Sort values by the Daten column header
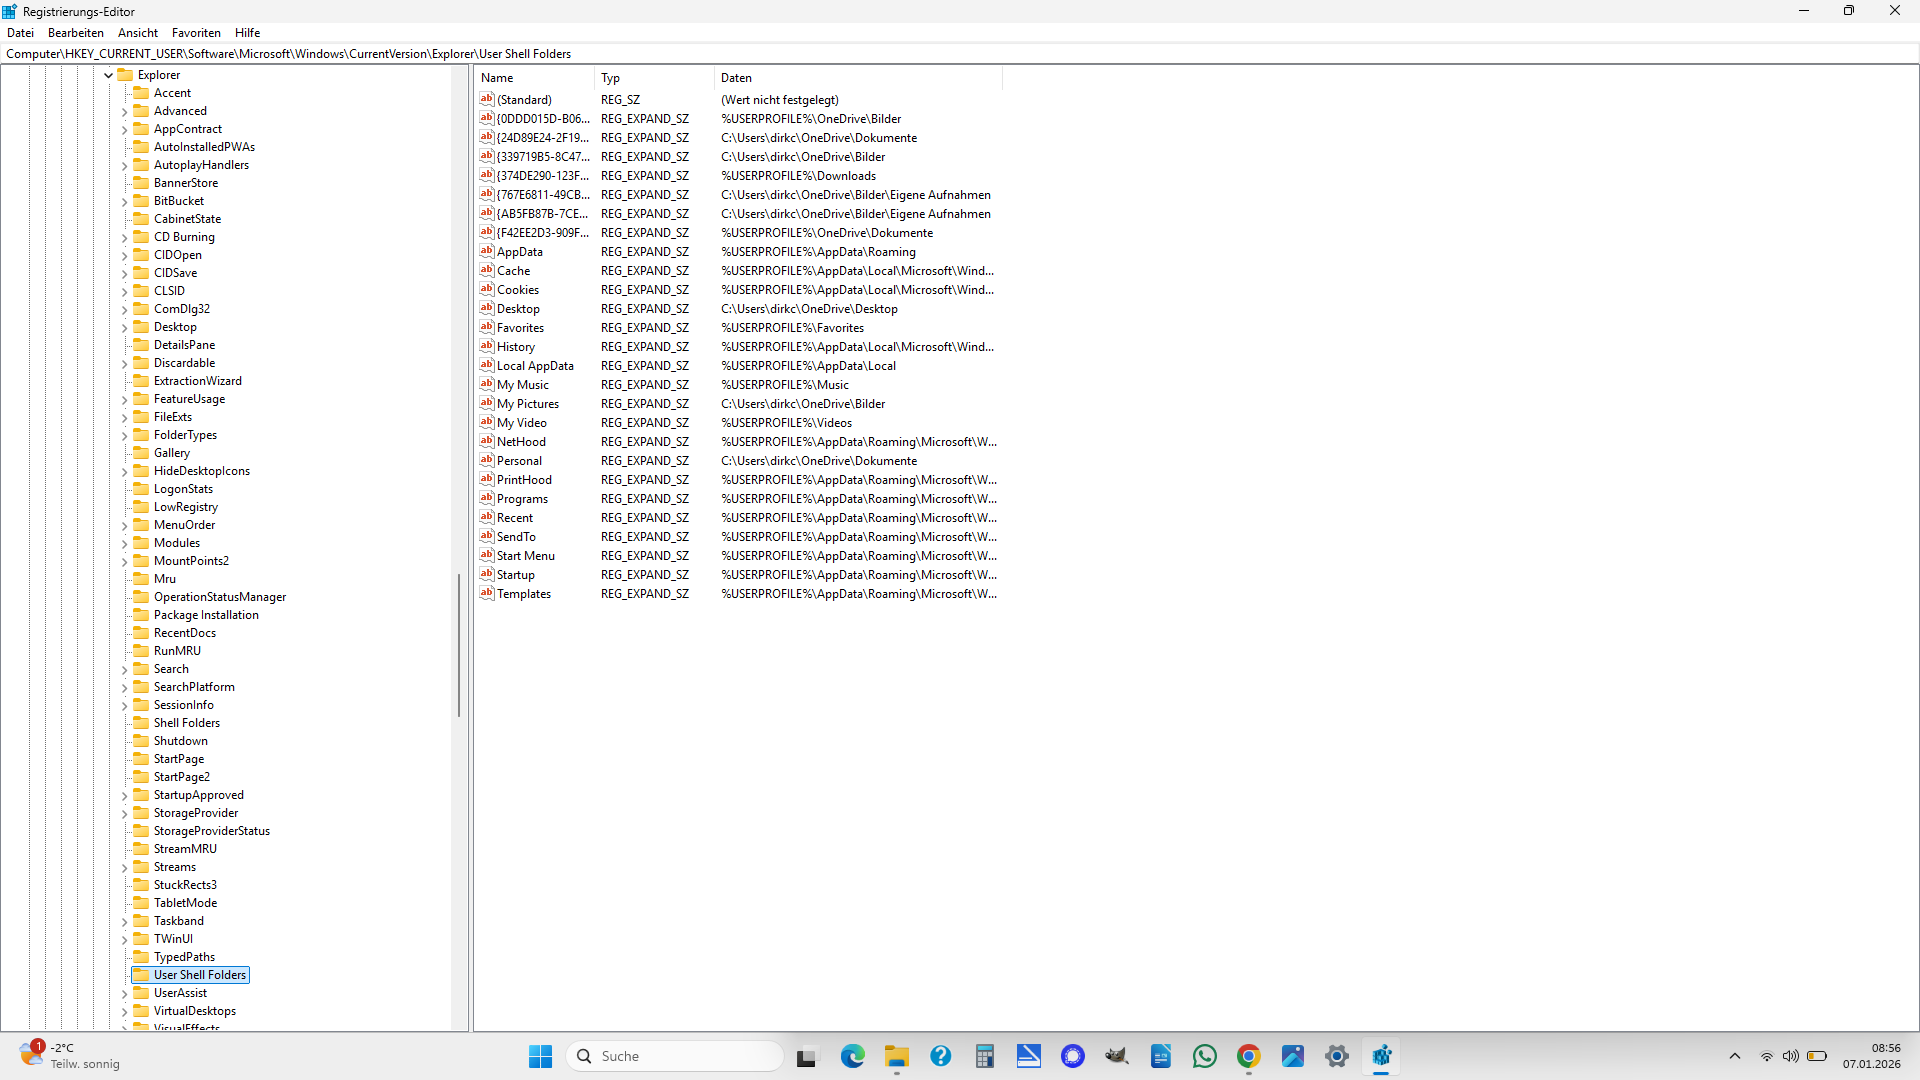The image size is (1920, 1080). (858, 78)
